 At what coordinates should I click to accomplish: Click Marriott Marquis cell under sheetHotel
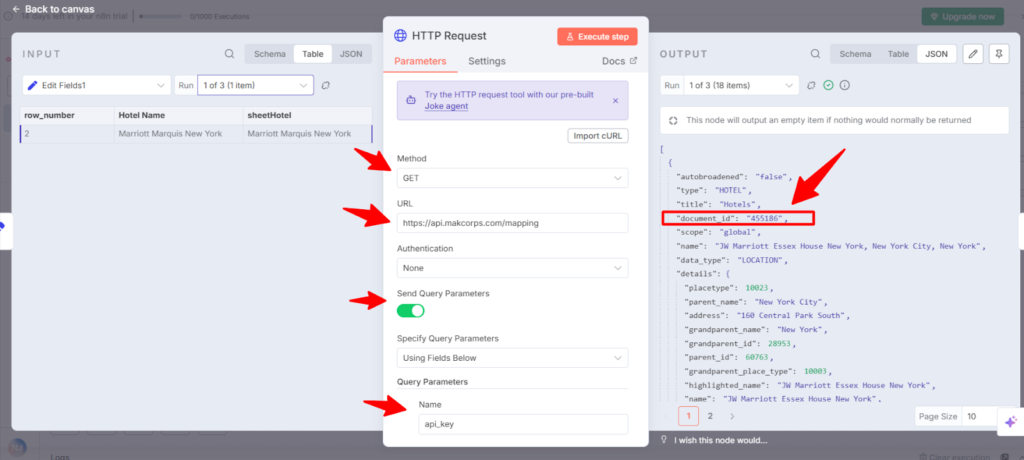tap(307, 134)
